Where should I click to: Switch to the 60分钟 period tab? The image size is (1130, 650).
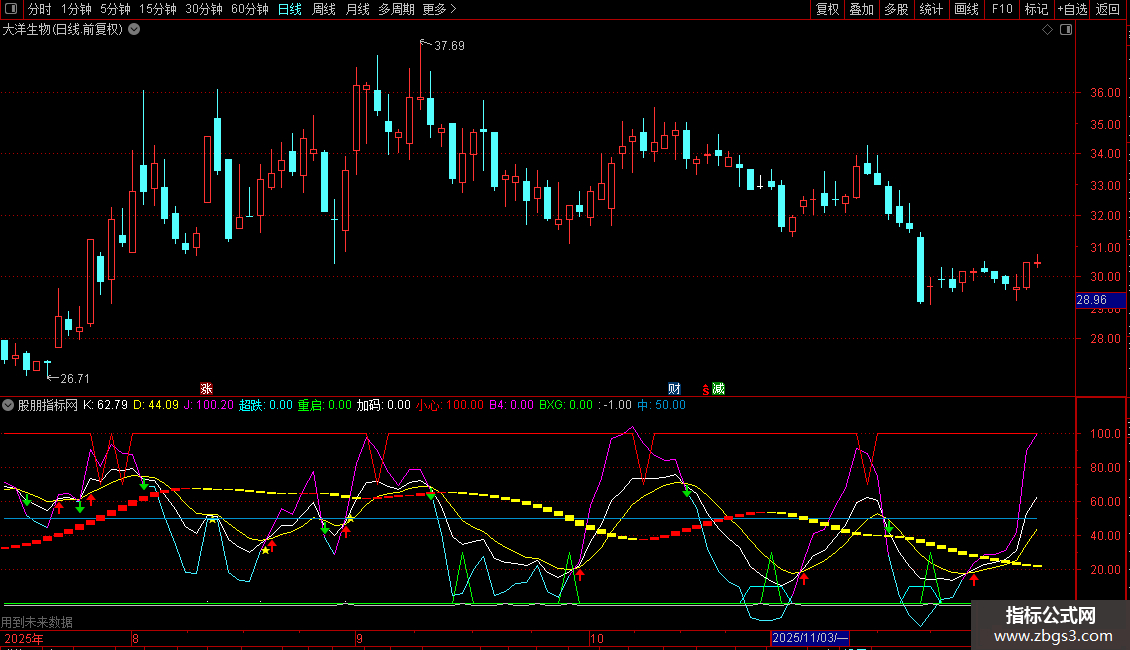(249, 10)
